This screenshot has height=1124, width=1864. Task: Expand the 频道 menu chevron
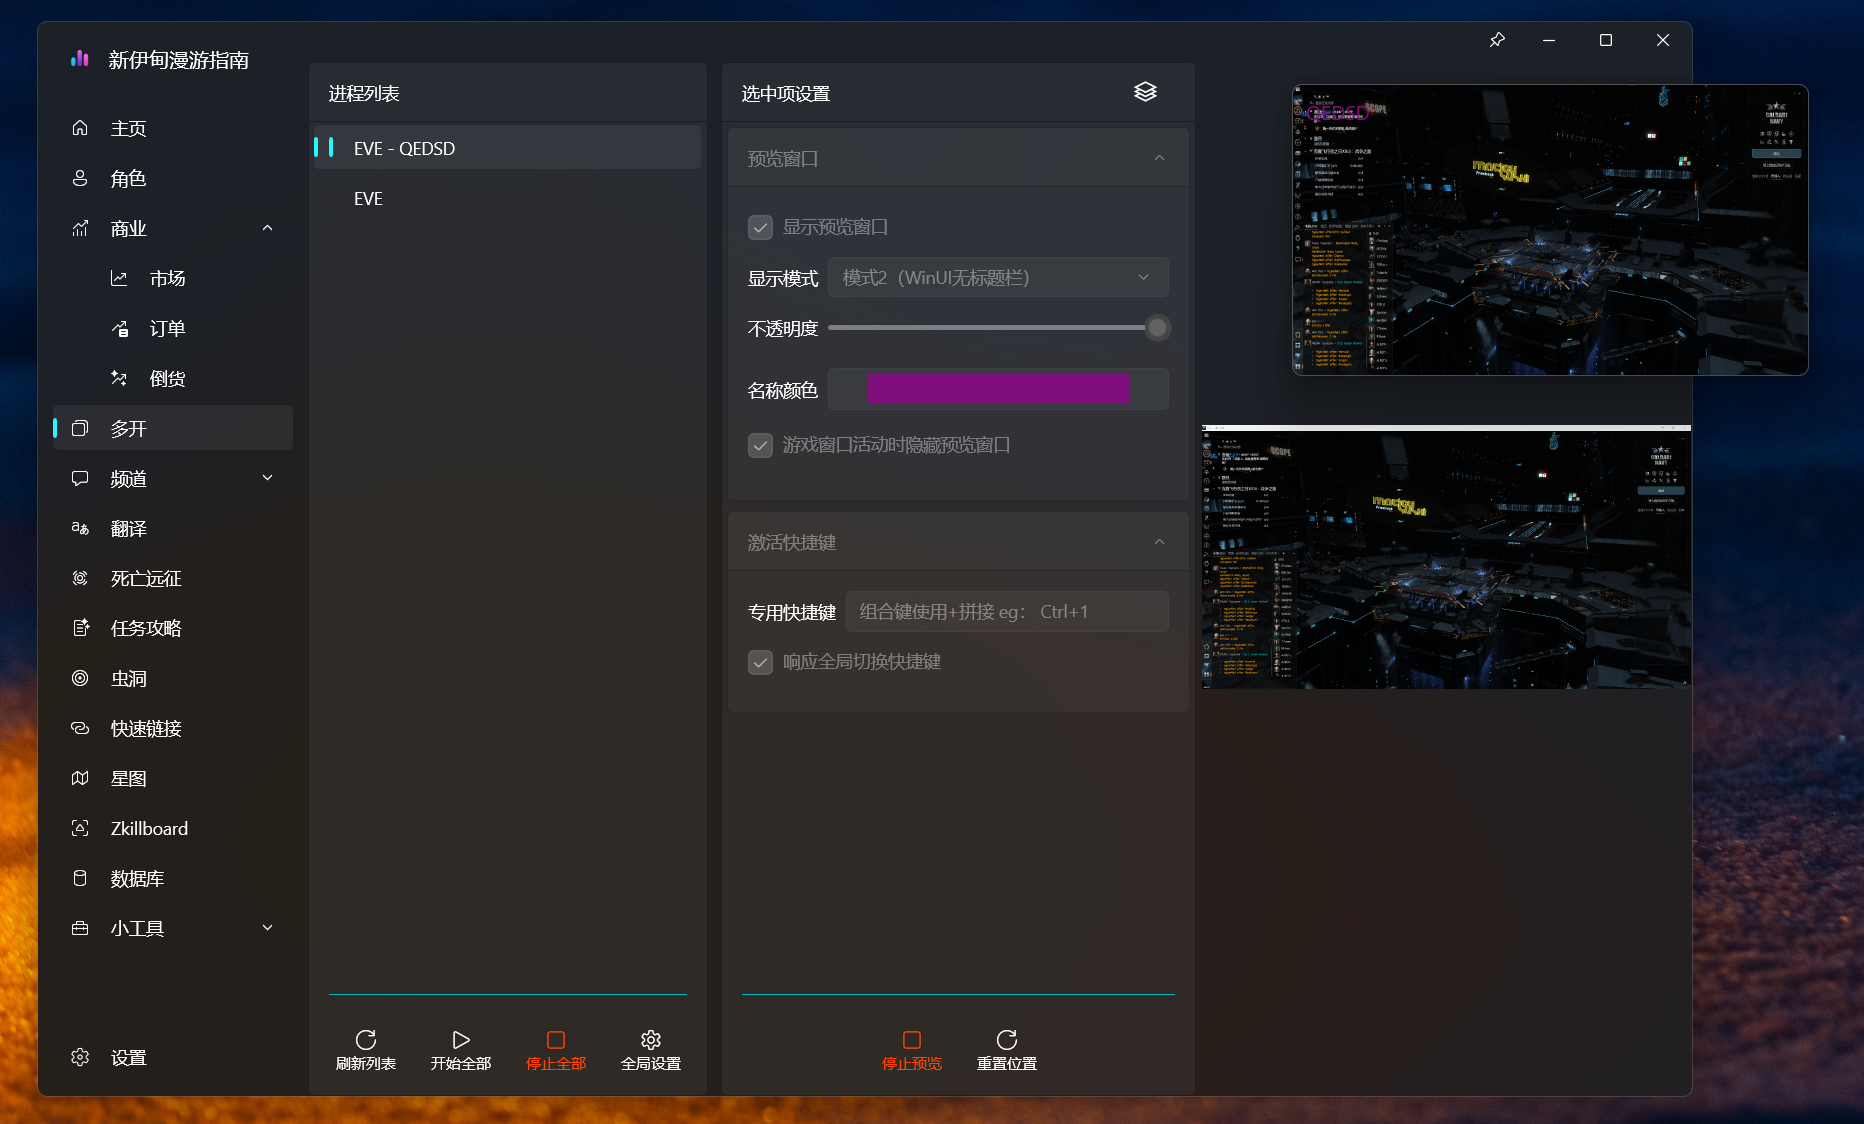click(267, 478)
